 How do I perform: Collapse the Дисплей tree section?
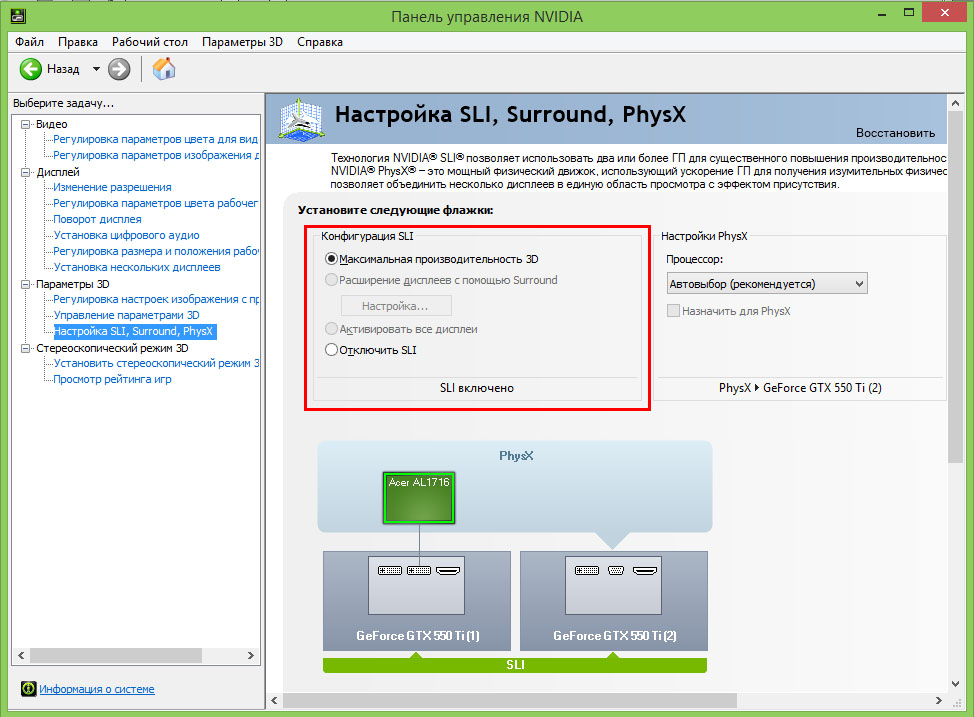27,172
